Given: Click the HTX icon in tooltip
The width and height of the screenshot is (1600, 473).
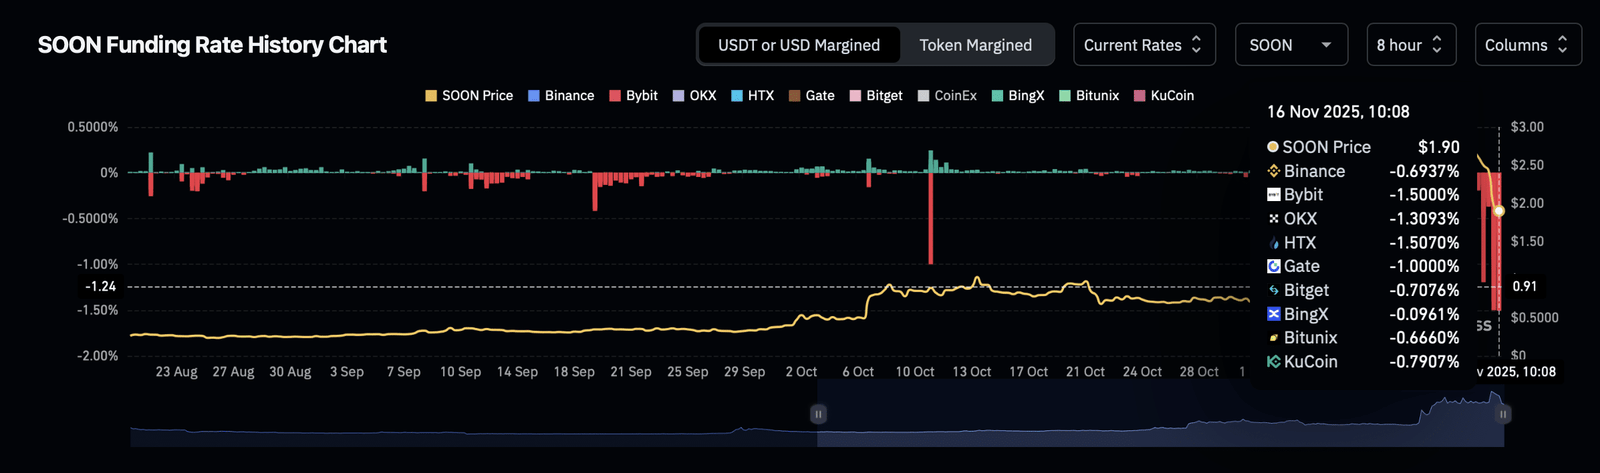Looking at the screenshot, I should 1274,243.
